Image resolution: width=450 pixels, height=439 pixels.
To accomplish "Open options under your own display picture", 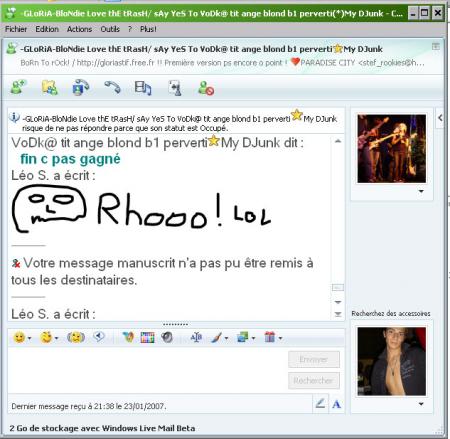I will (x=421, y=404).
